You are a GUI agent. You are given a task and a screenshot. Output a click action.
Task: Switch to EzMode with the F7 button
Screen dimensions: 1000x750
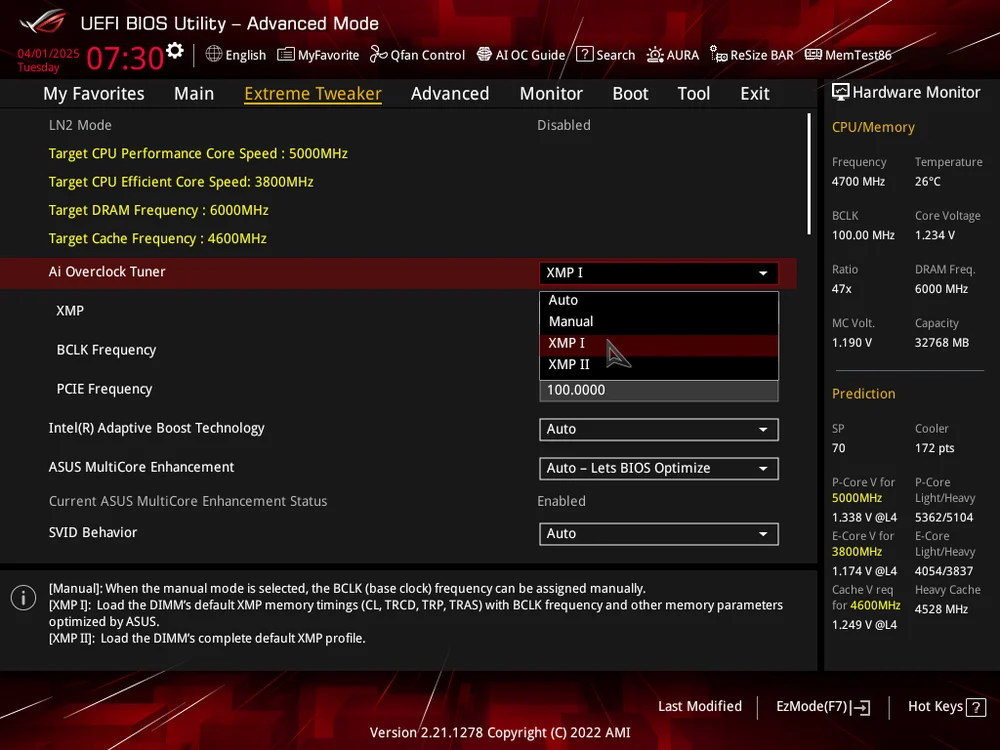coord(822,707)
